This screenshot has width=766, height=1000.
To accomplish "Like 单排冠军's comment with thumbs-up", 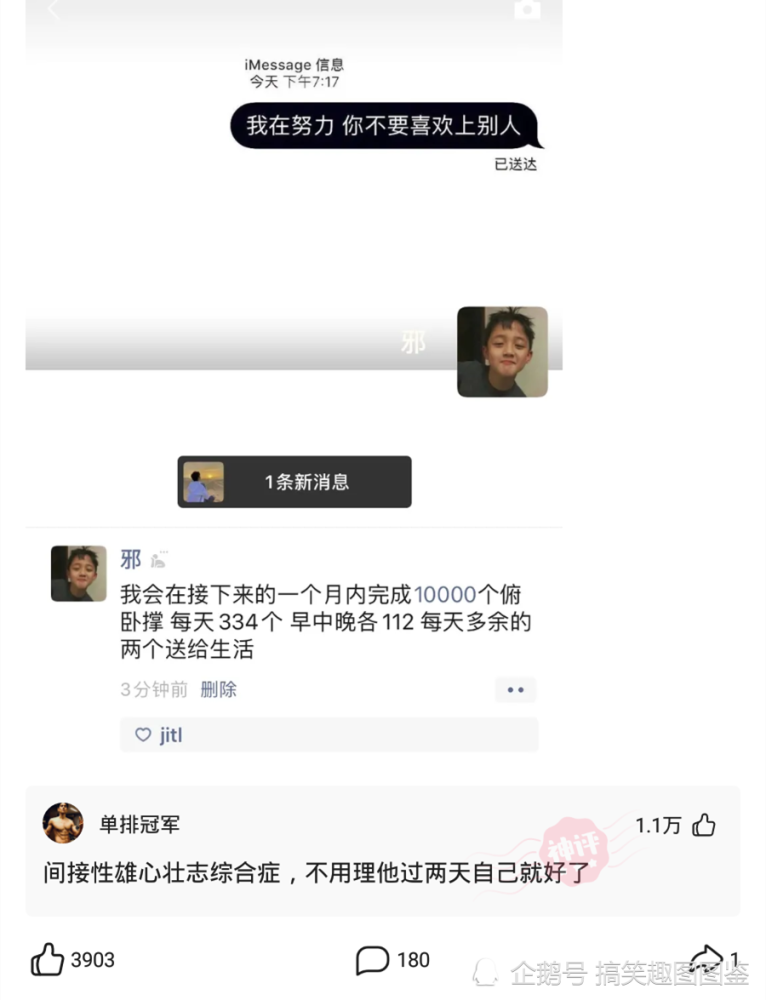I will (703, 825).
